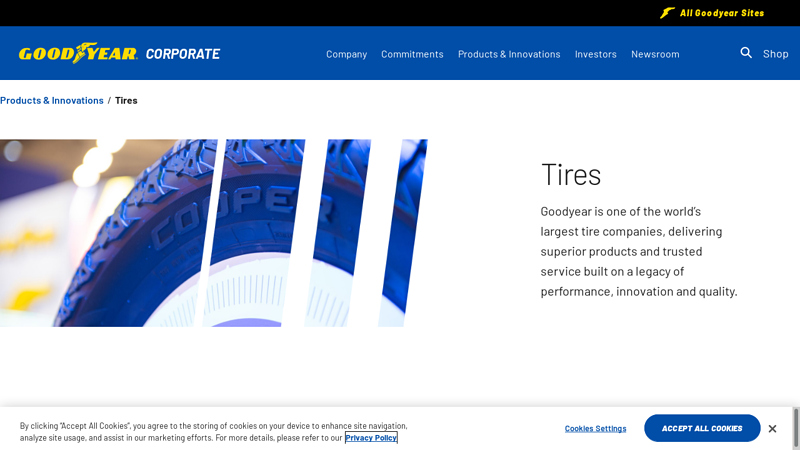800x450 pixels.
Task: Open the Commitments menu
Action: [x=412, y=54]
